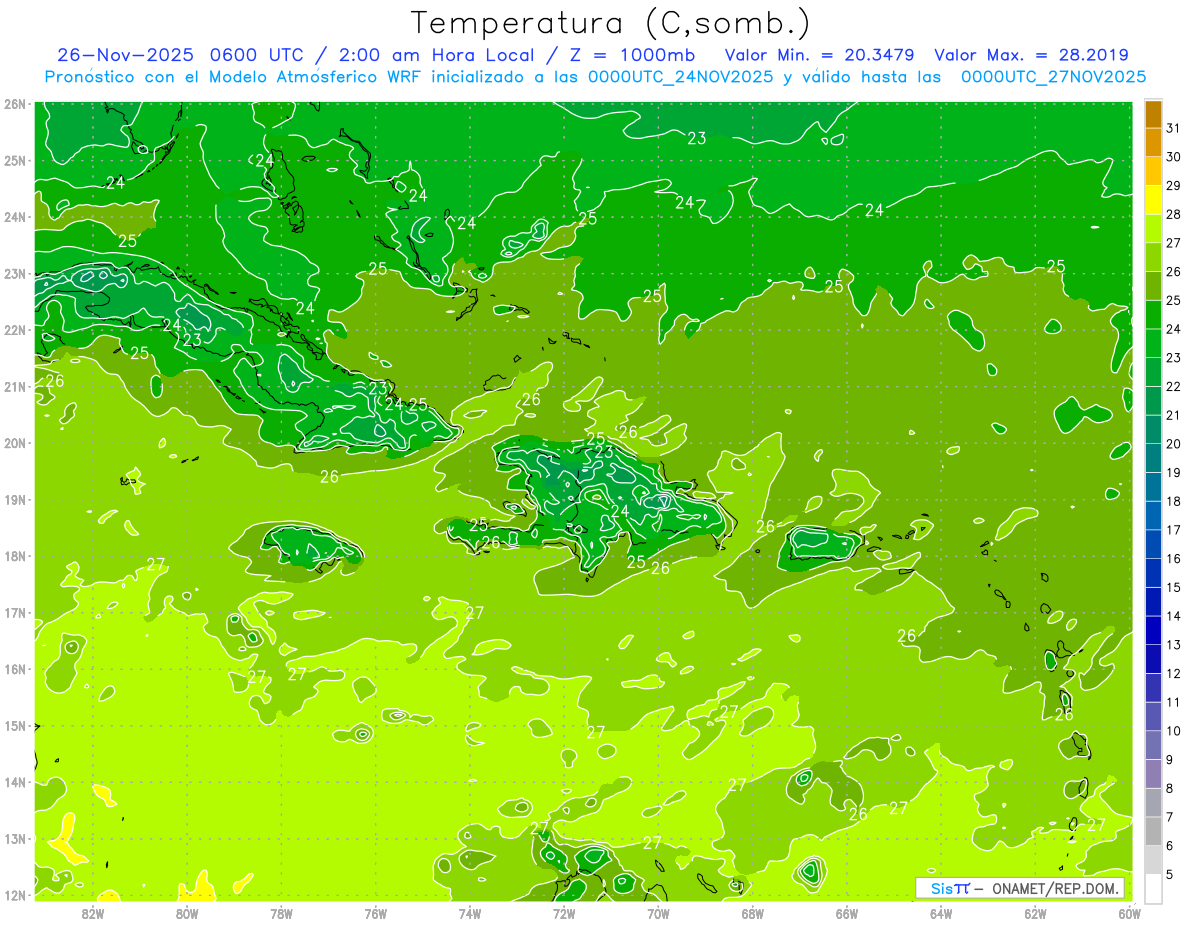Click the 60W longitude axis label

[x=1129, y=913]
